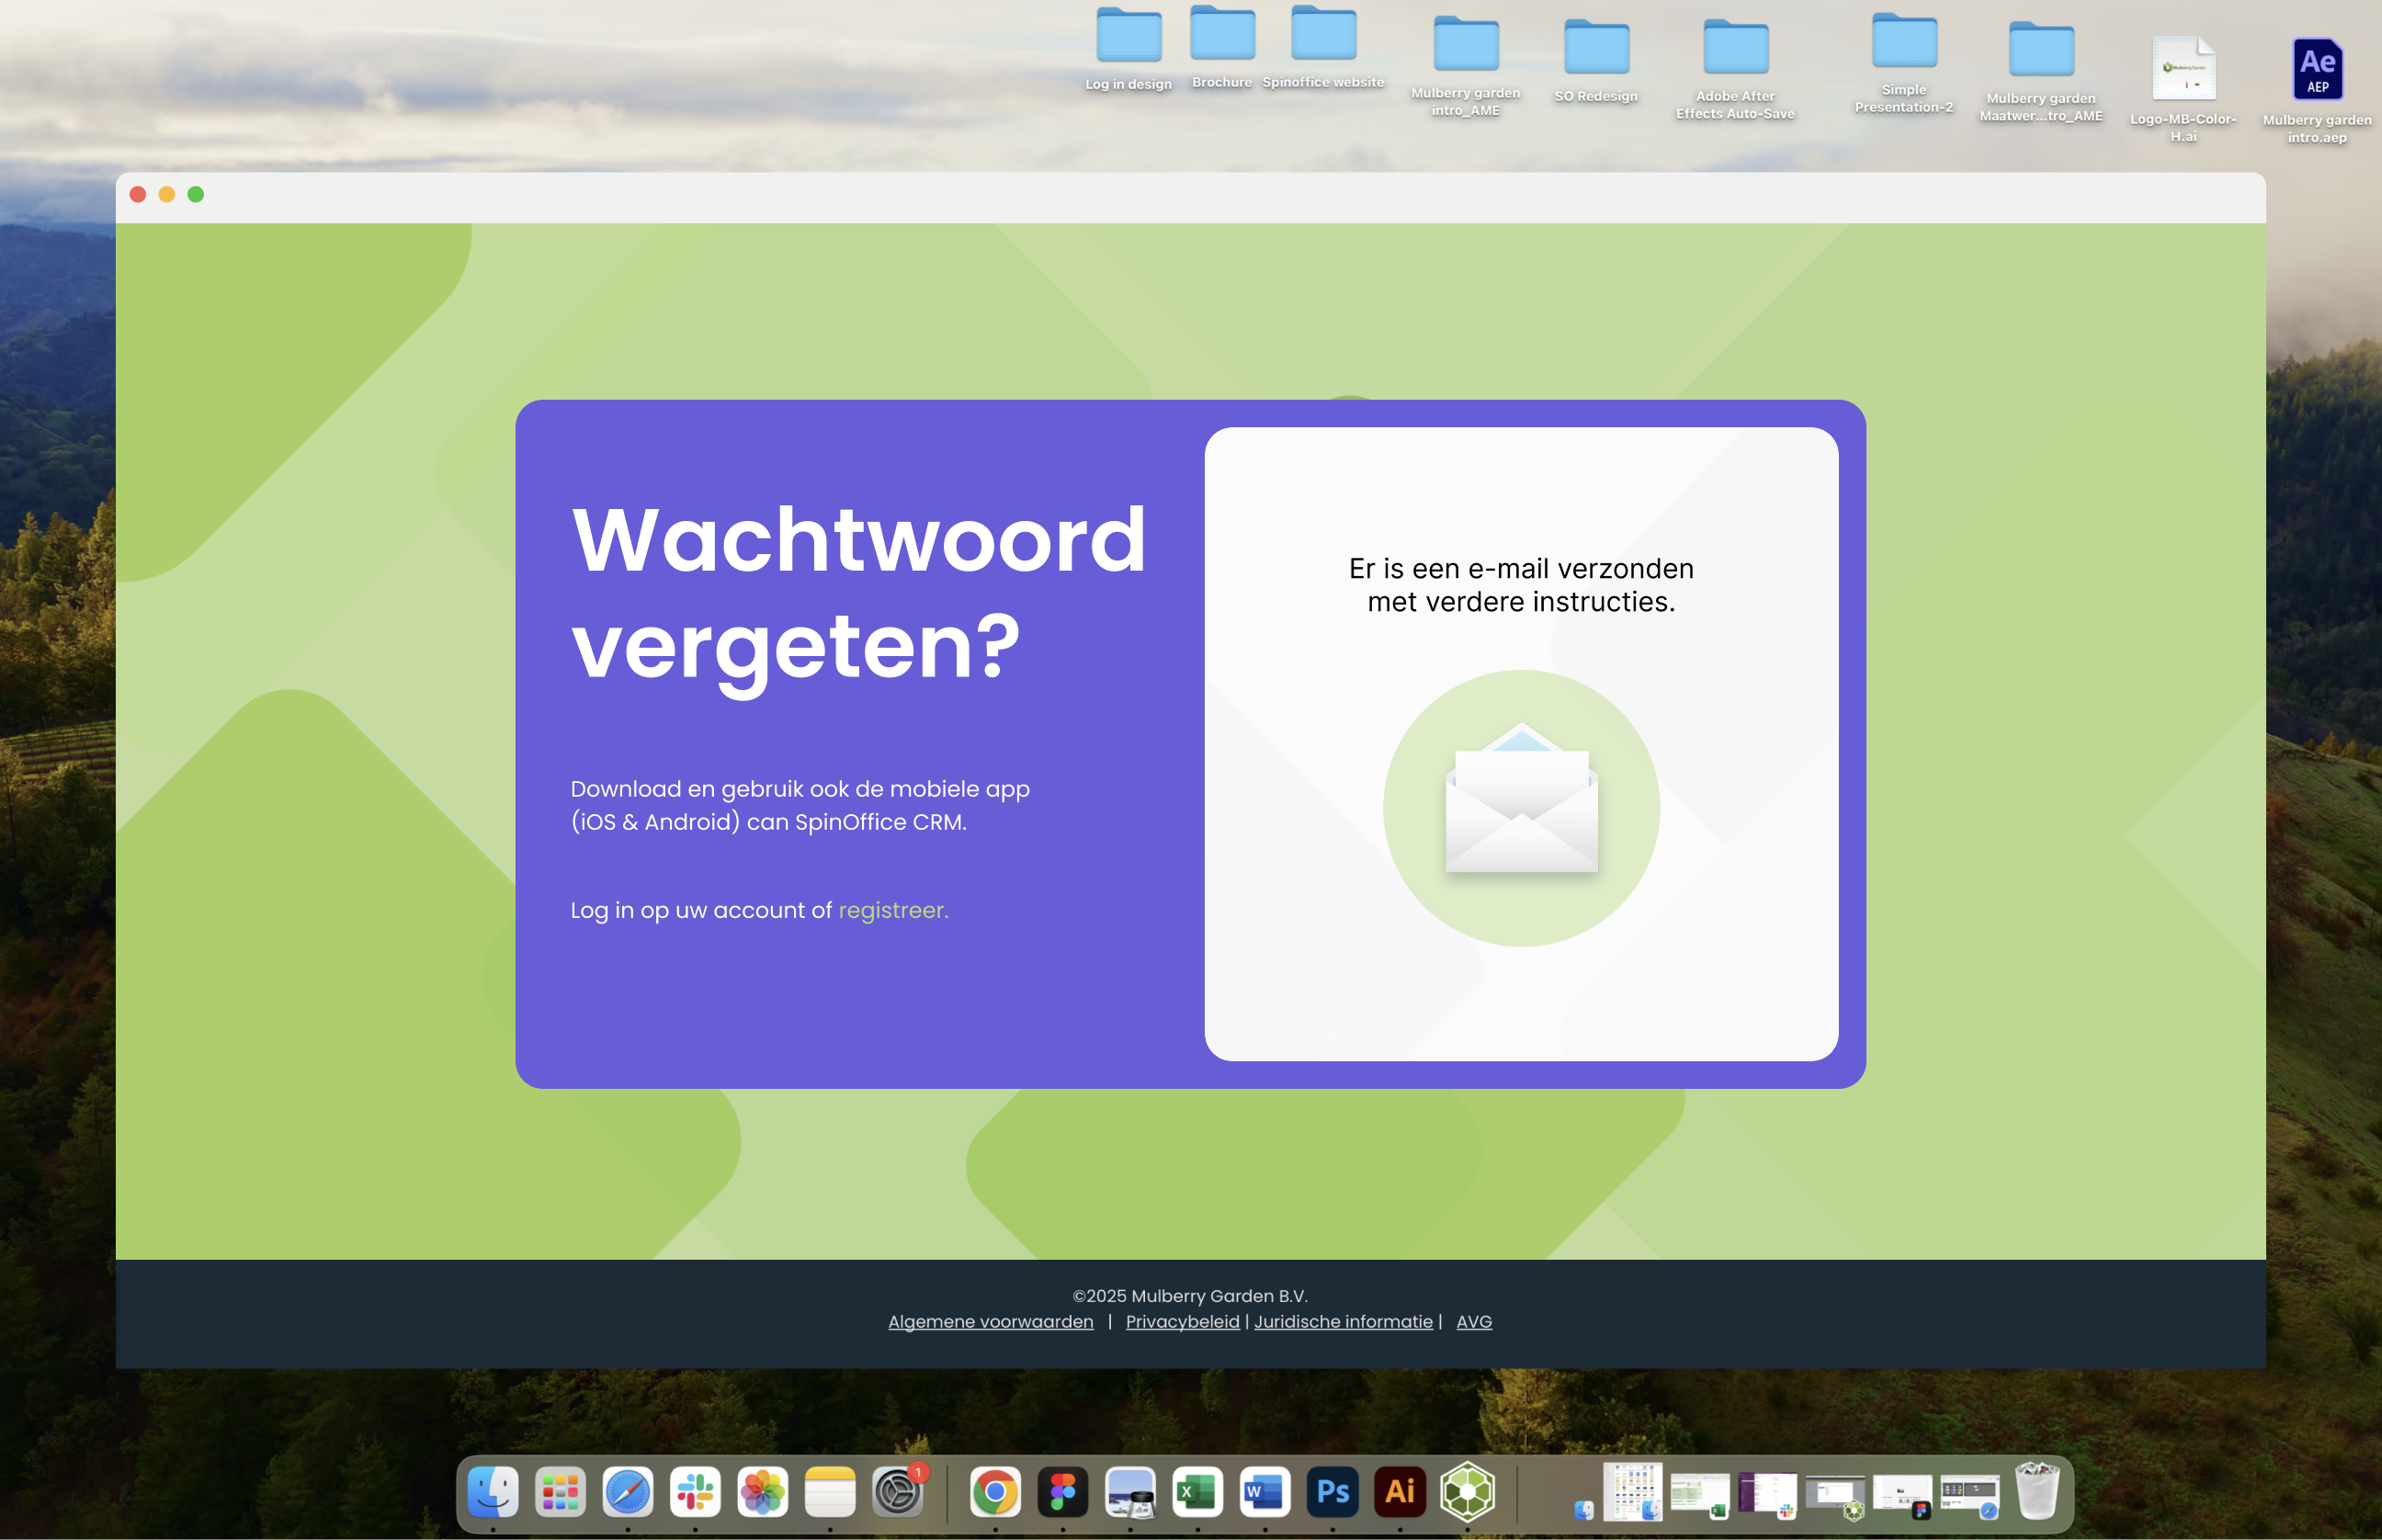Launch Microsoft Excel from dock
This screenshot has height=1540, width=2382.
click(x=1197, y=1492)
